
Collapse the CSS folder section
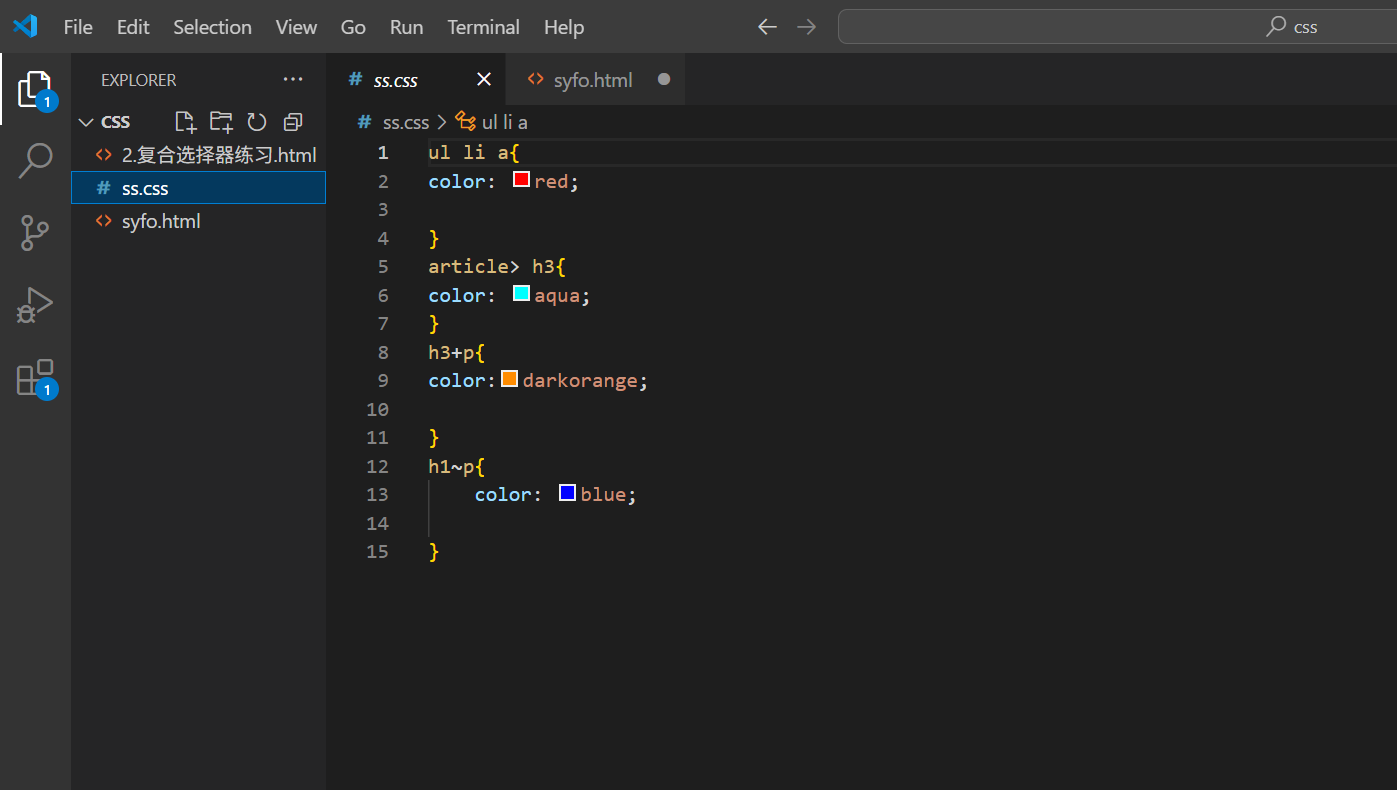pos(105,122)
